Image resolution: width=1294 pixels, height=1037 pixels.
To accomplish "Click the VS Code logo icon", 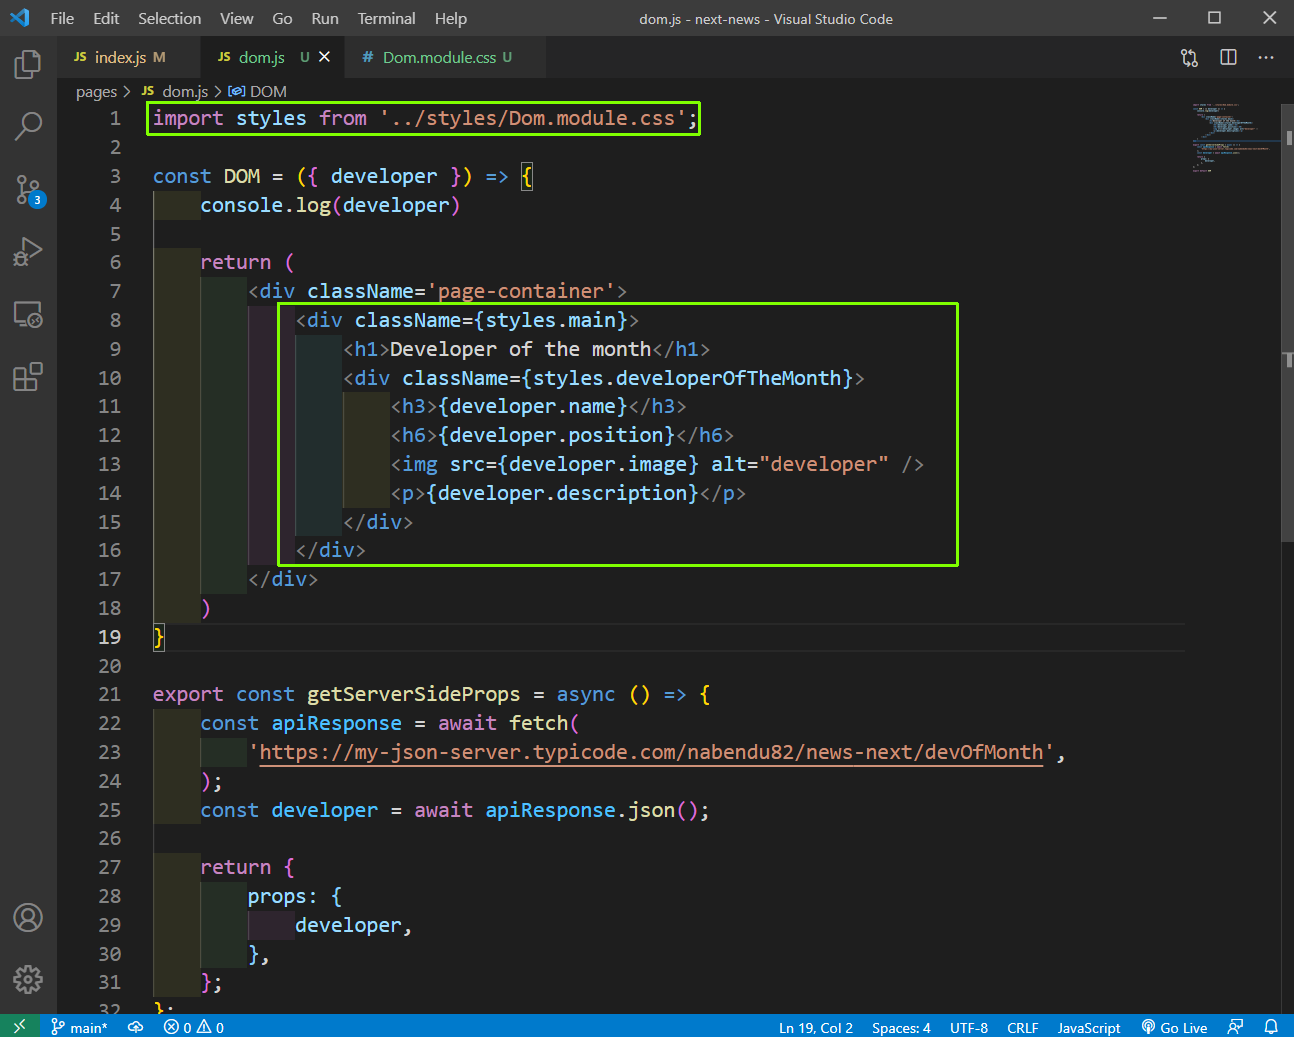I will (20, 18).
